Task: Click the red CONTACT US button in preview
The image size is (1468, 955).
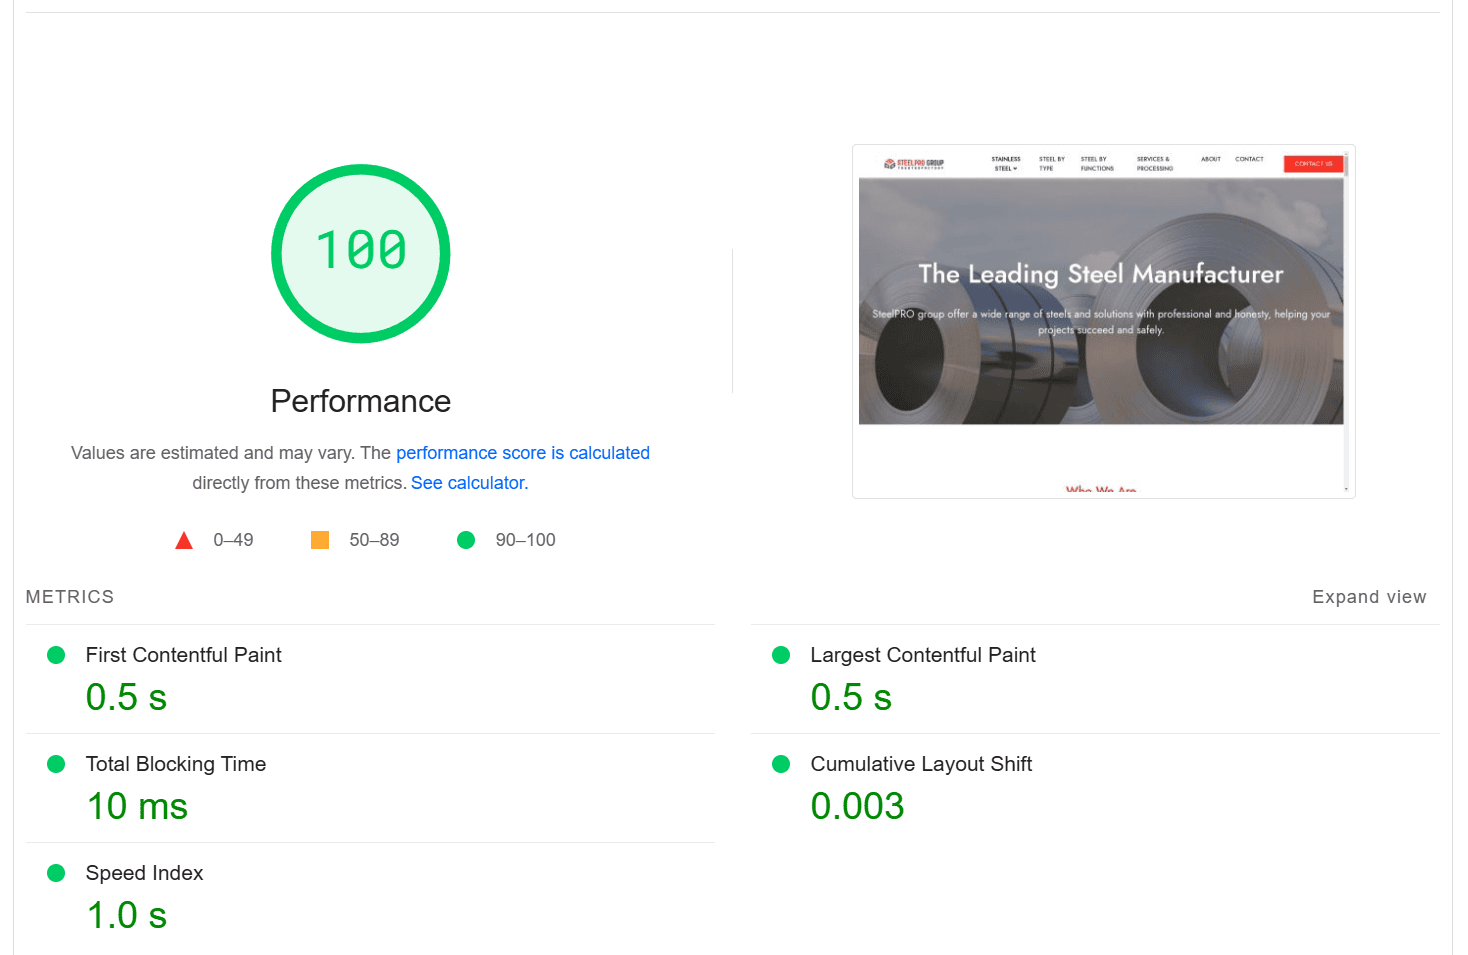Action: (x=1314, y=163)
